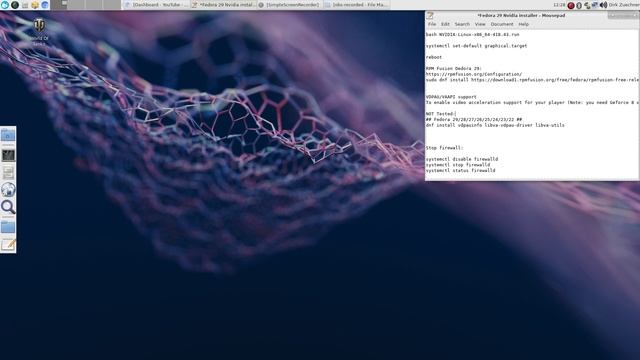This screenshot has height=360, width=640.
Task: Open the blue folder icon in side panel
Action: click(8, 227)
